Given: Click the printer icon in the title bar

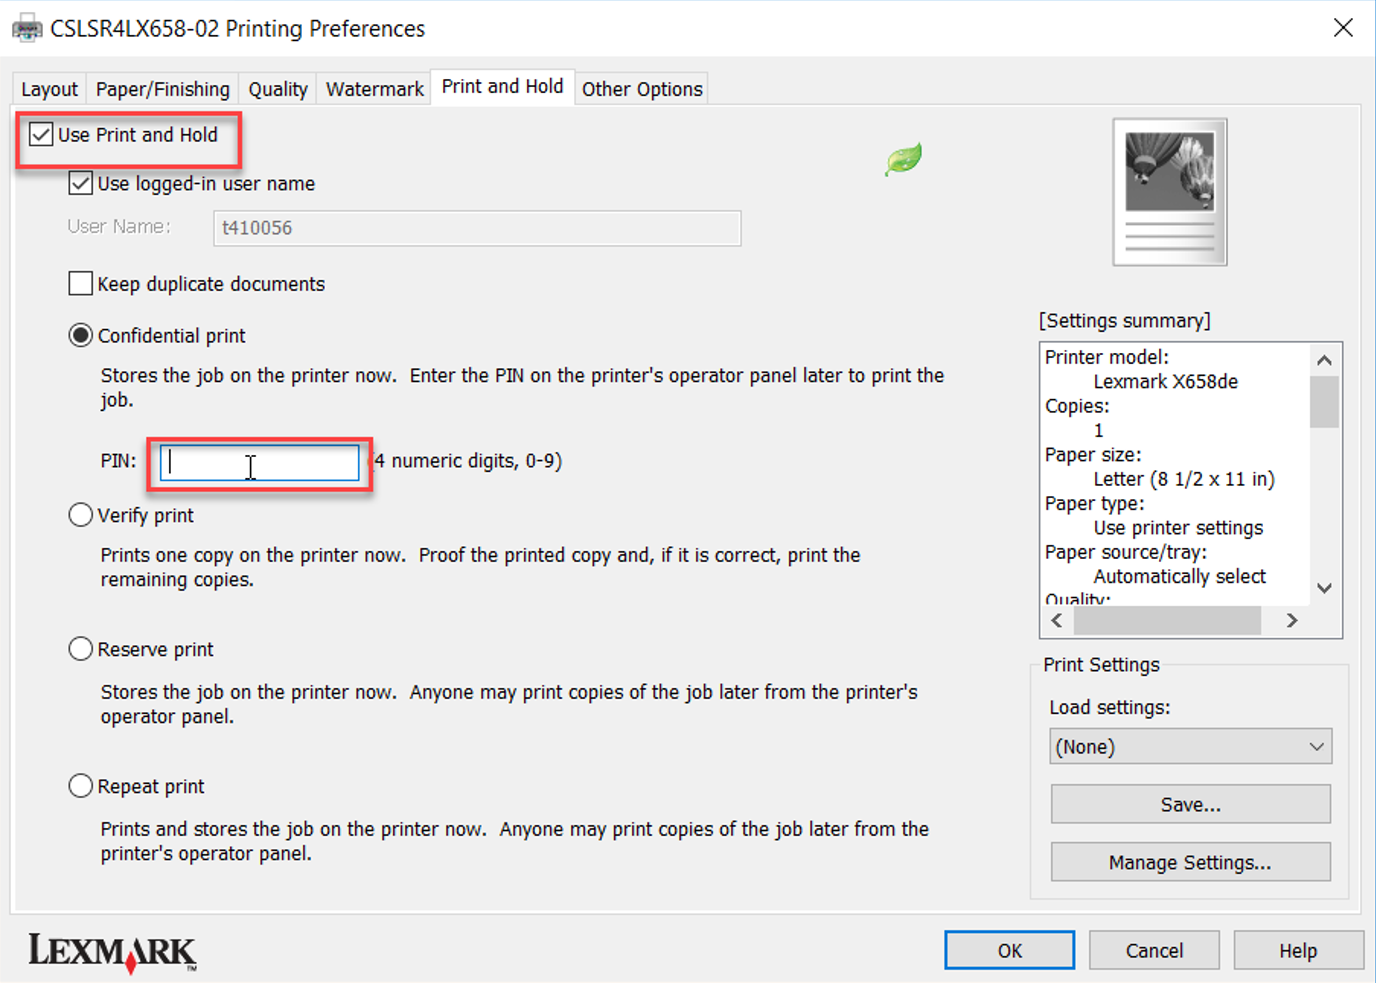Looking at the screenshot, I should coord(27,28).
